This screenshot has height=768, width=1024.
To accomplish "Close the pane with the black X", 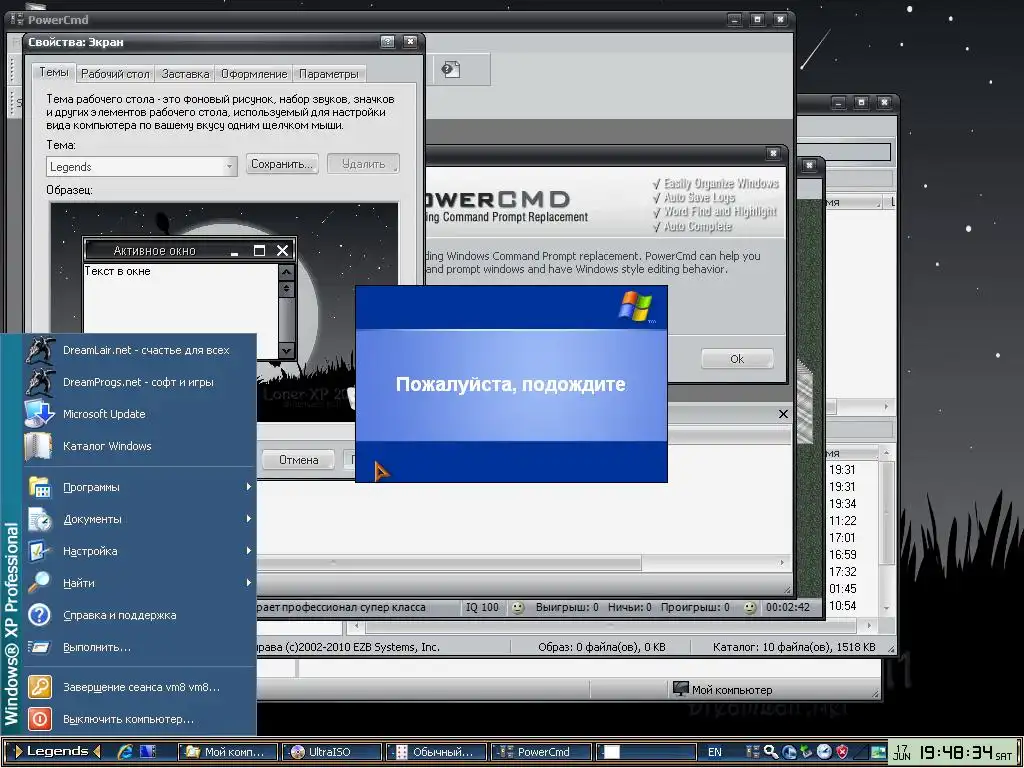I will coord(783,414).
